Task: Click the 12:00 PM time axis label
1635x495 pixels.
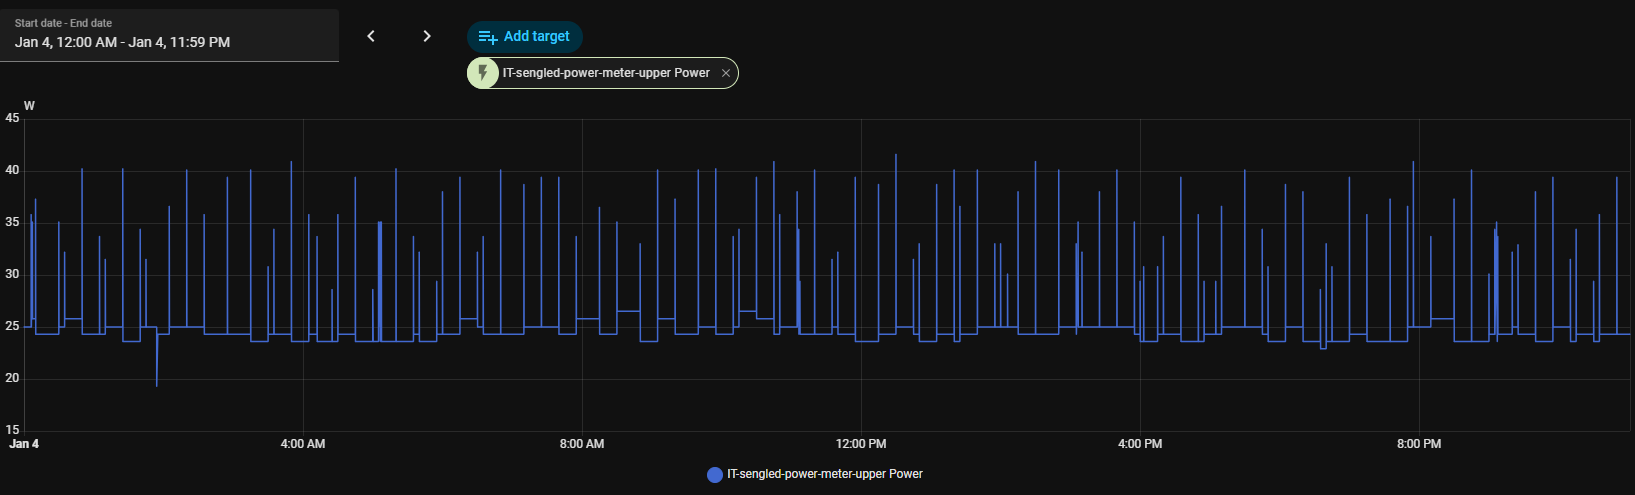Action: tap(860, 444)
